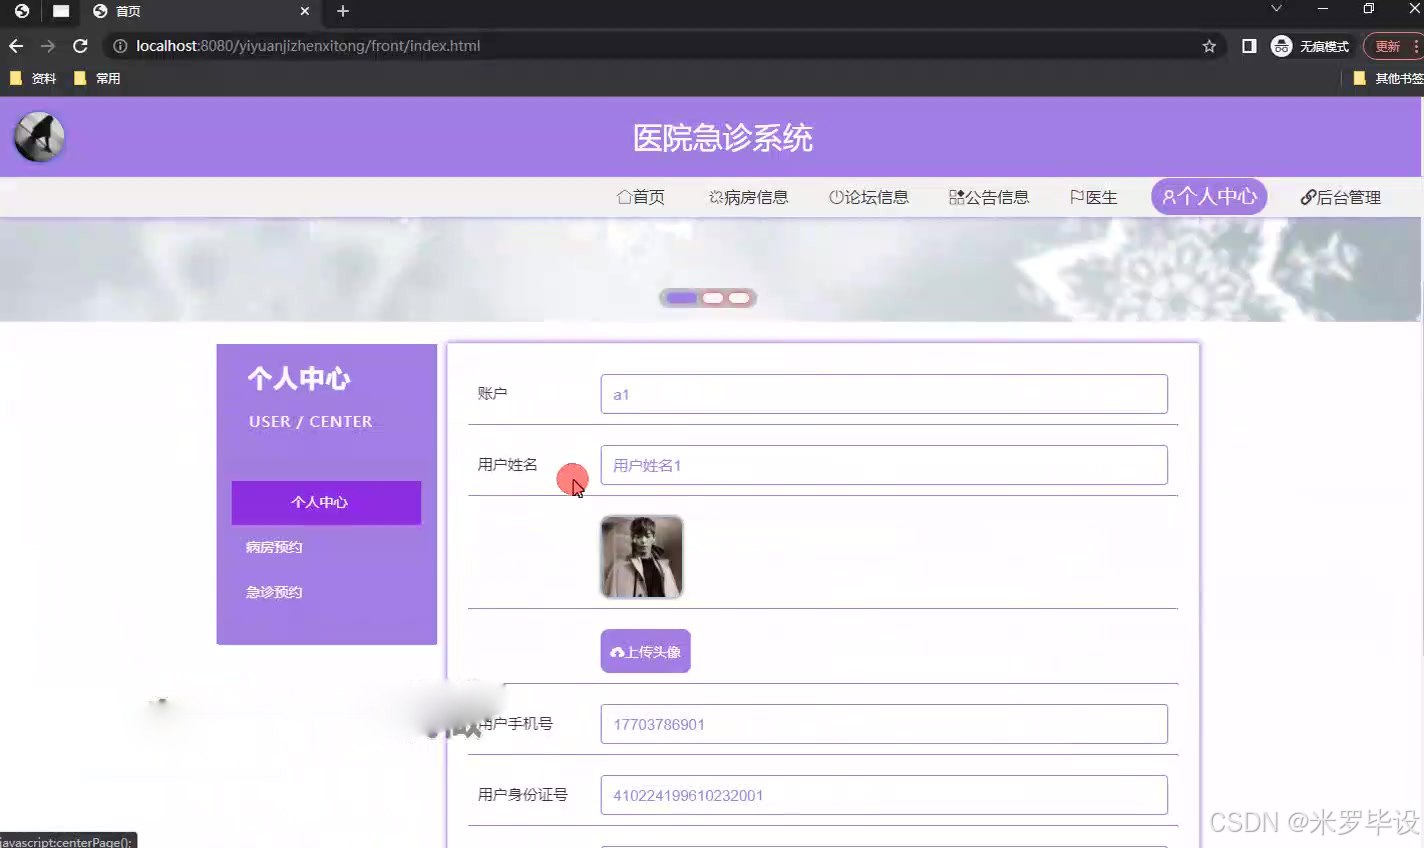Select the second carousel indicator dot
Screen dimensions: 1424x848
click(712, 297)
